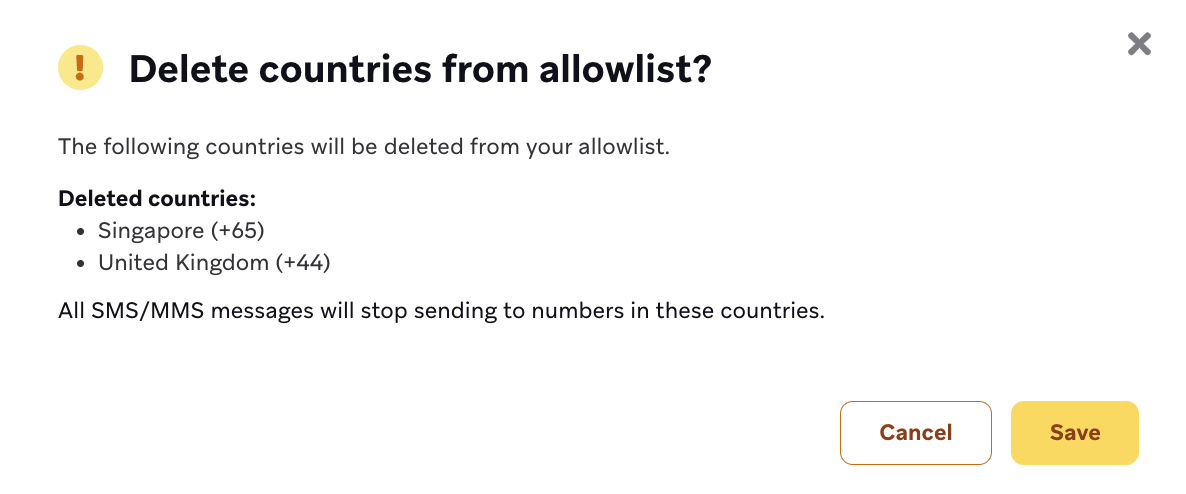Screen dimensions: 1186x494
Task: Click the bullet point beside Singapore
Action: (x=83, y=232)
